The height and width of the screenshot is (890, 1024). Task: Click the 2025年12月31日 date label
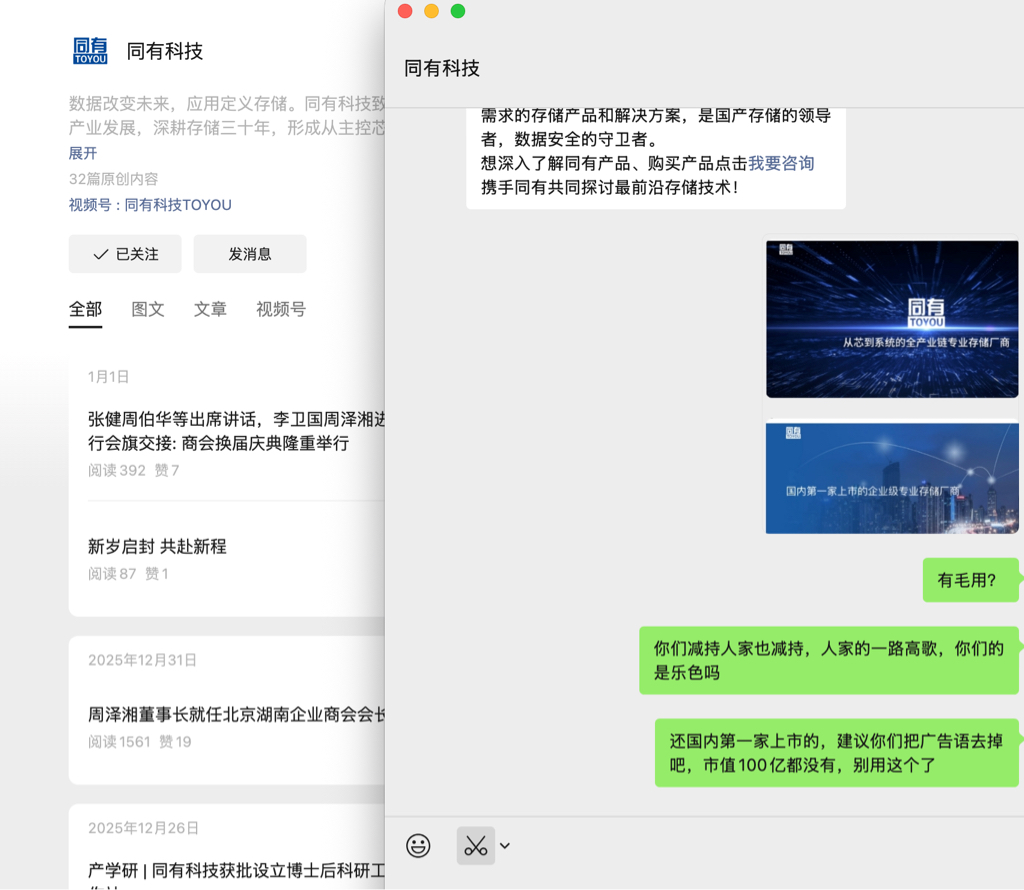pos(142,660)
